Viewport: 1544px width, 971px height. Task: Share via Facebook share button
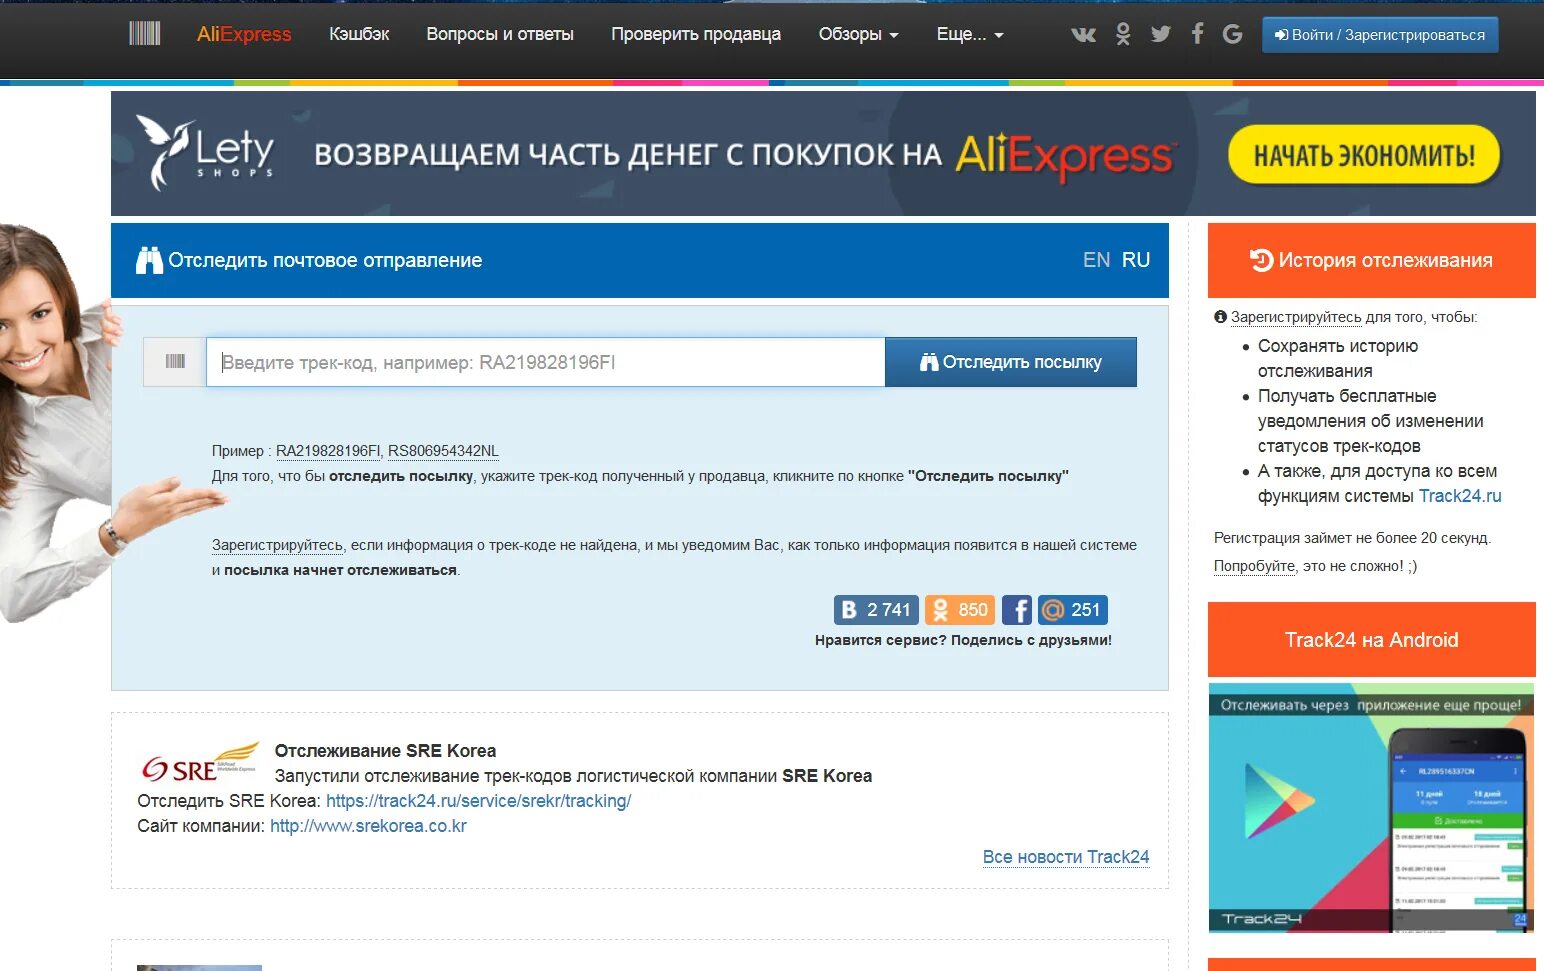pos(1016,610)
